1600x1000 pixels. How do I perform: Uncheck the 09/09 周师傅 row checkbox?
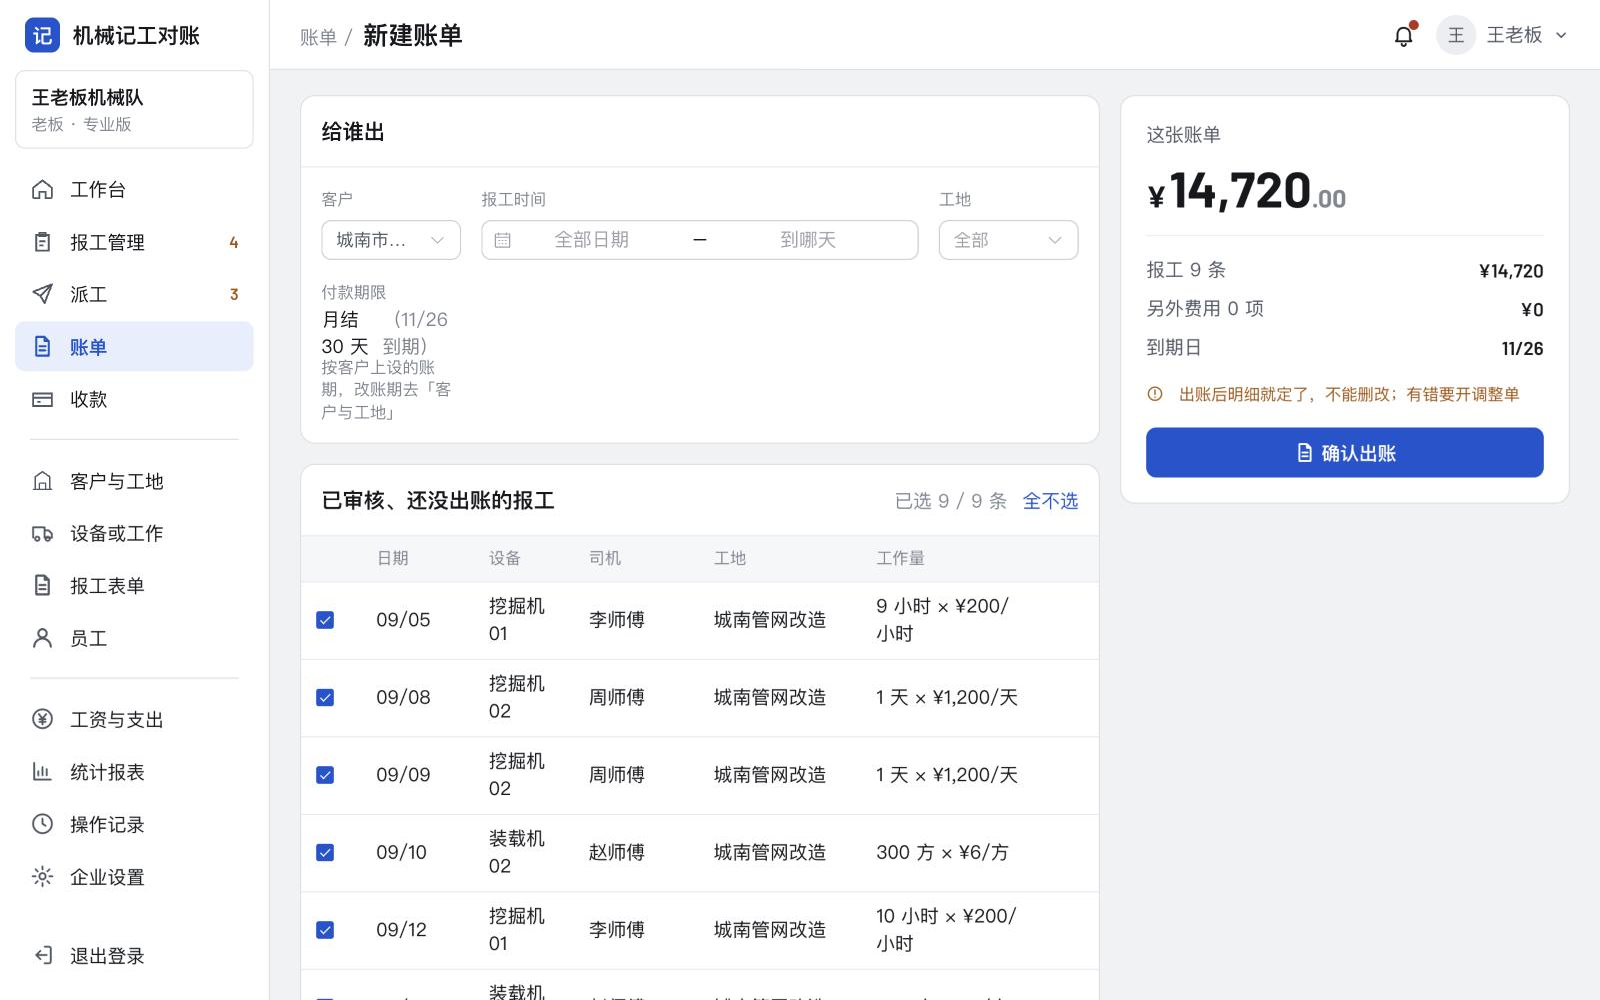pos(325,775)
